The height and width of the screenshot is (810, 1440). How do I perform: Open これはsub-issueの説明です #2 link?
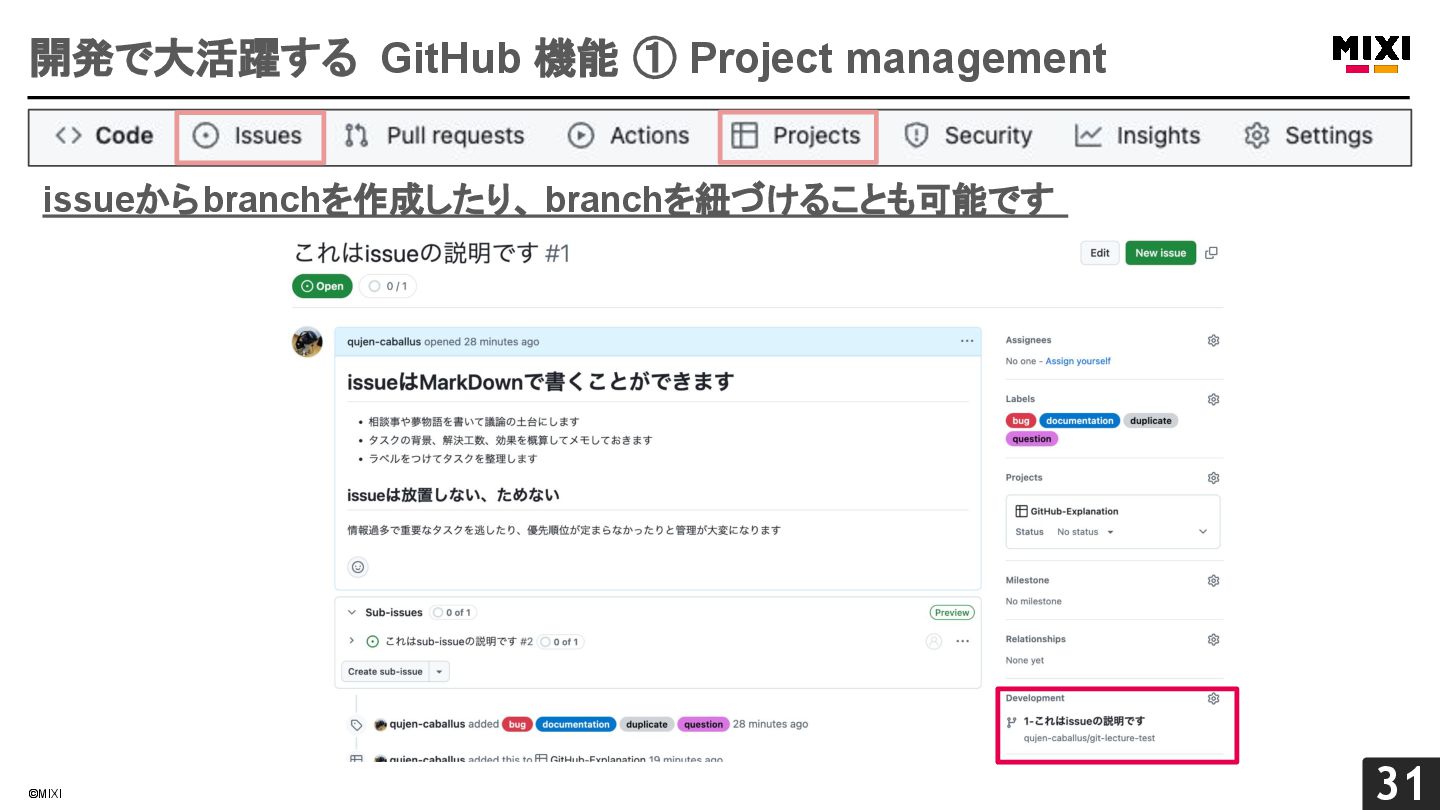[458, 642]
